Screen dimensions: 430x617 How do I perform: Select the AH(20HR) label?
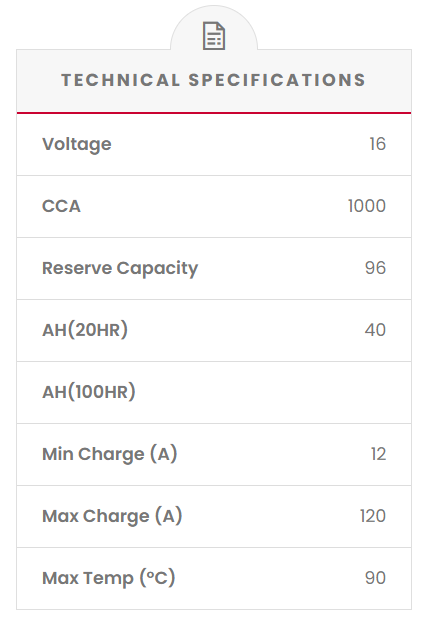pos(85,330)
